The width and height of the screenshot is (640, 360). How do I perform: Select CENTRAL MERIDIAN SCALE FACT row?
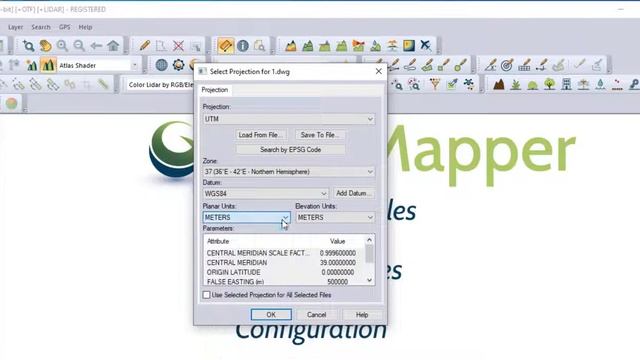pyautogui.click(x=281, y=253)
